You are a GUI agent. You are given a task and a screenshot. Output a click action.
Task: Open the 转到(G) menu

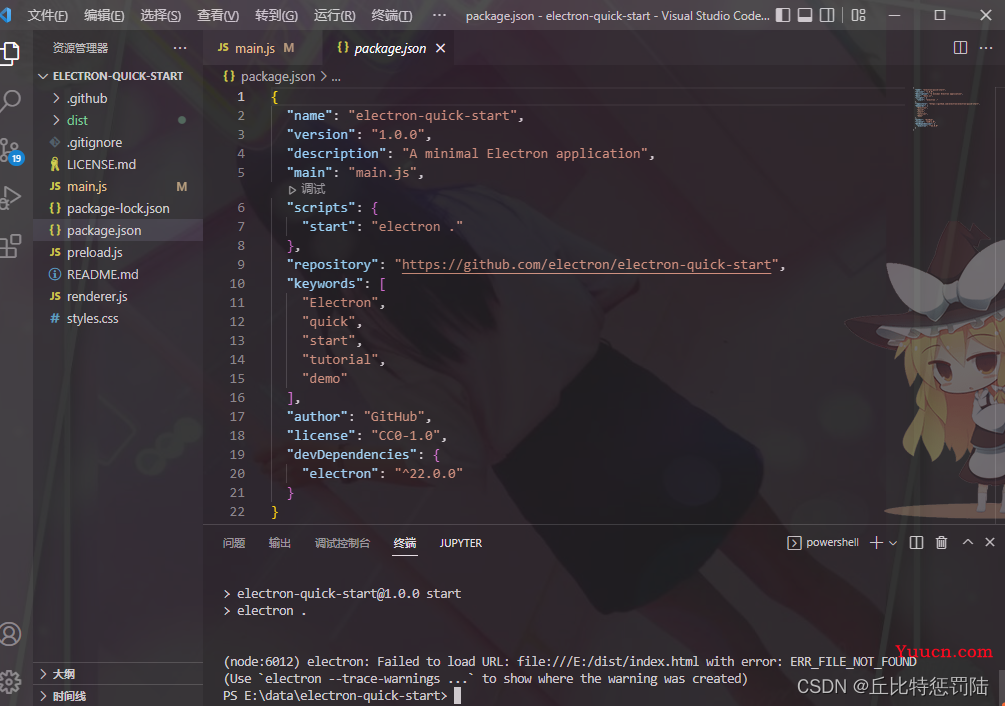pyautogui.click(x=276, y=15)
